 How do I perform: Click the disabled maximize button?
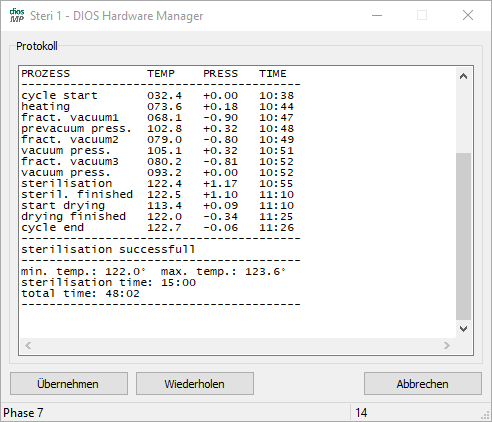pos(422,15)
